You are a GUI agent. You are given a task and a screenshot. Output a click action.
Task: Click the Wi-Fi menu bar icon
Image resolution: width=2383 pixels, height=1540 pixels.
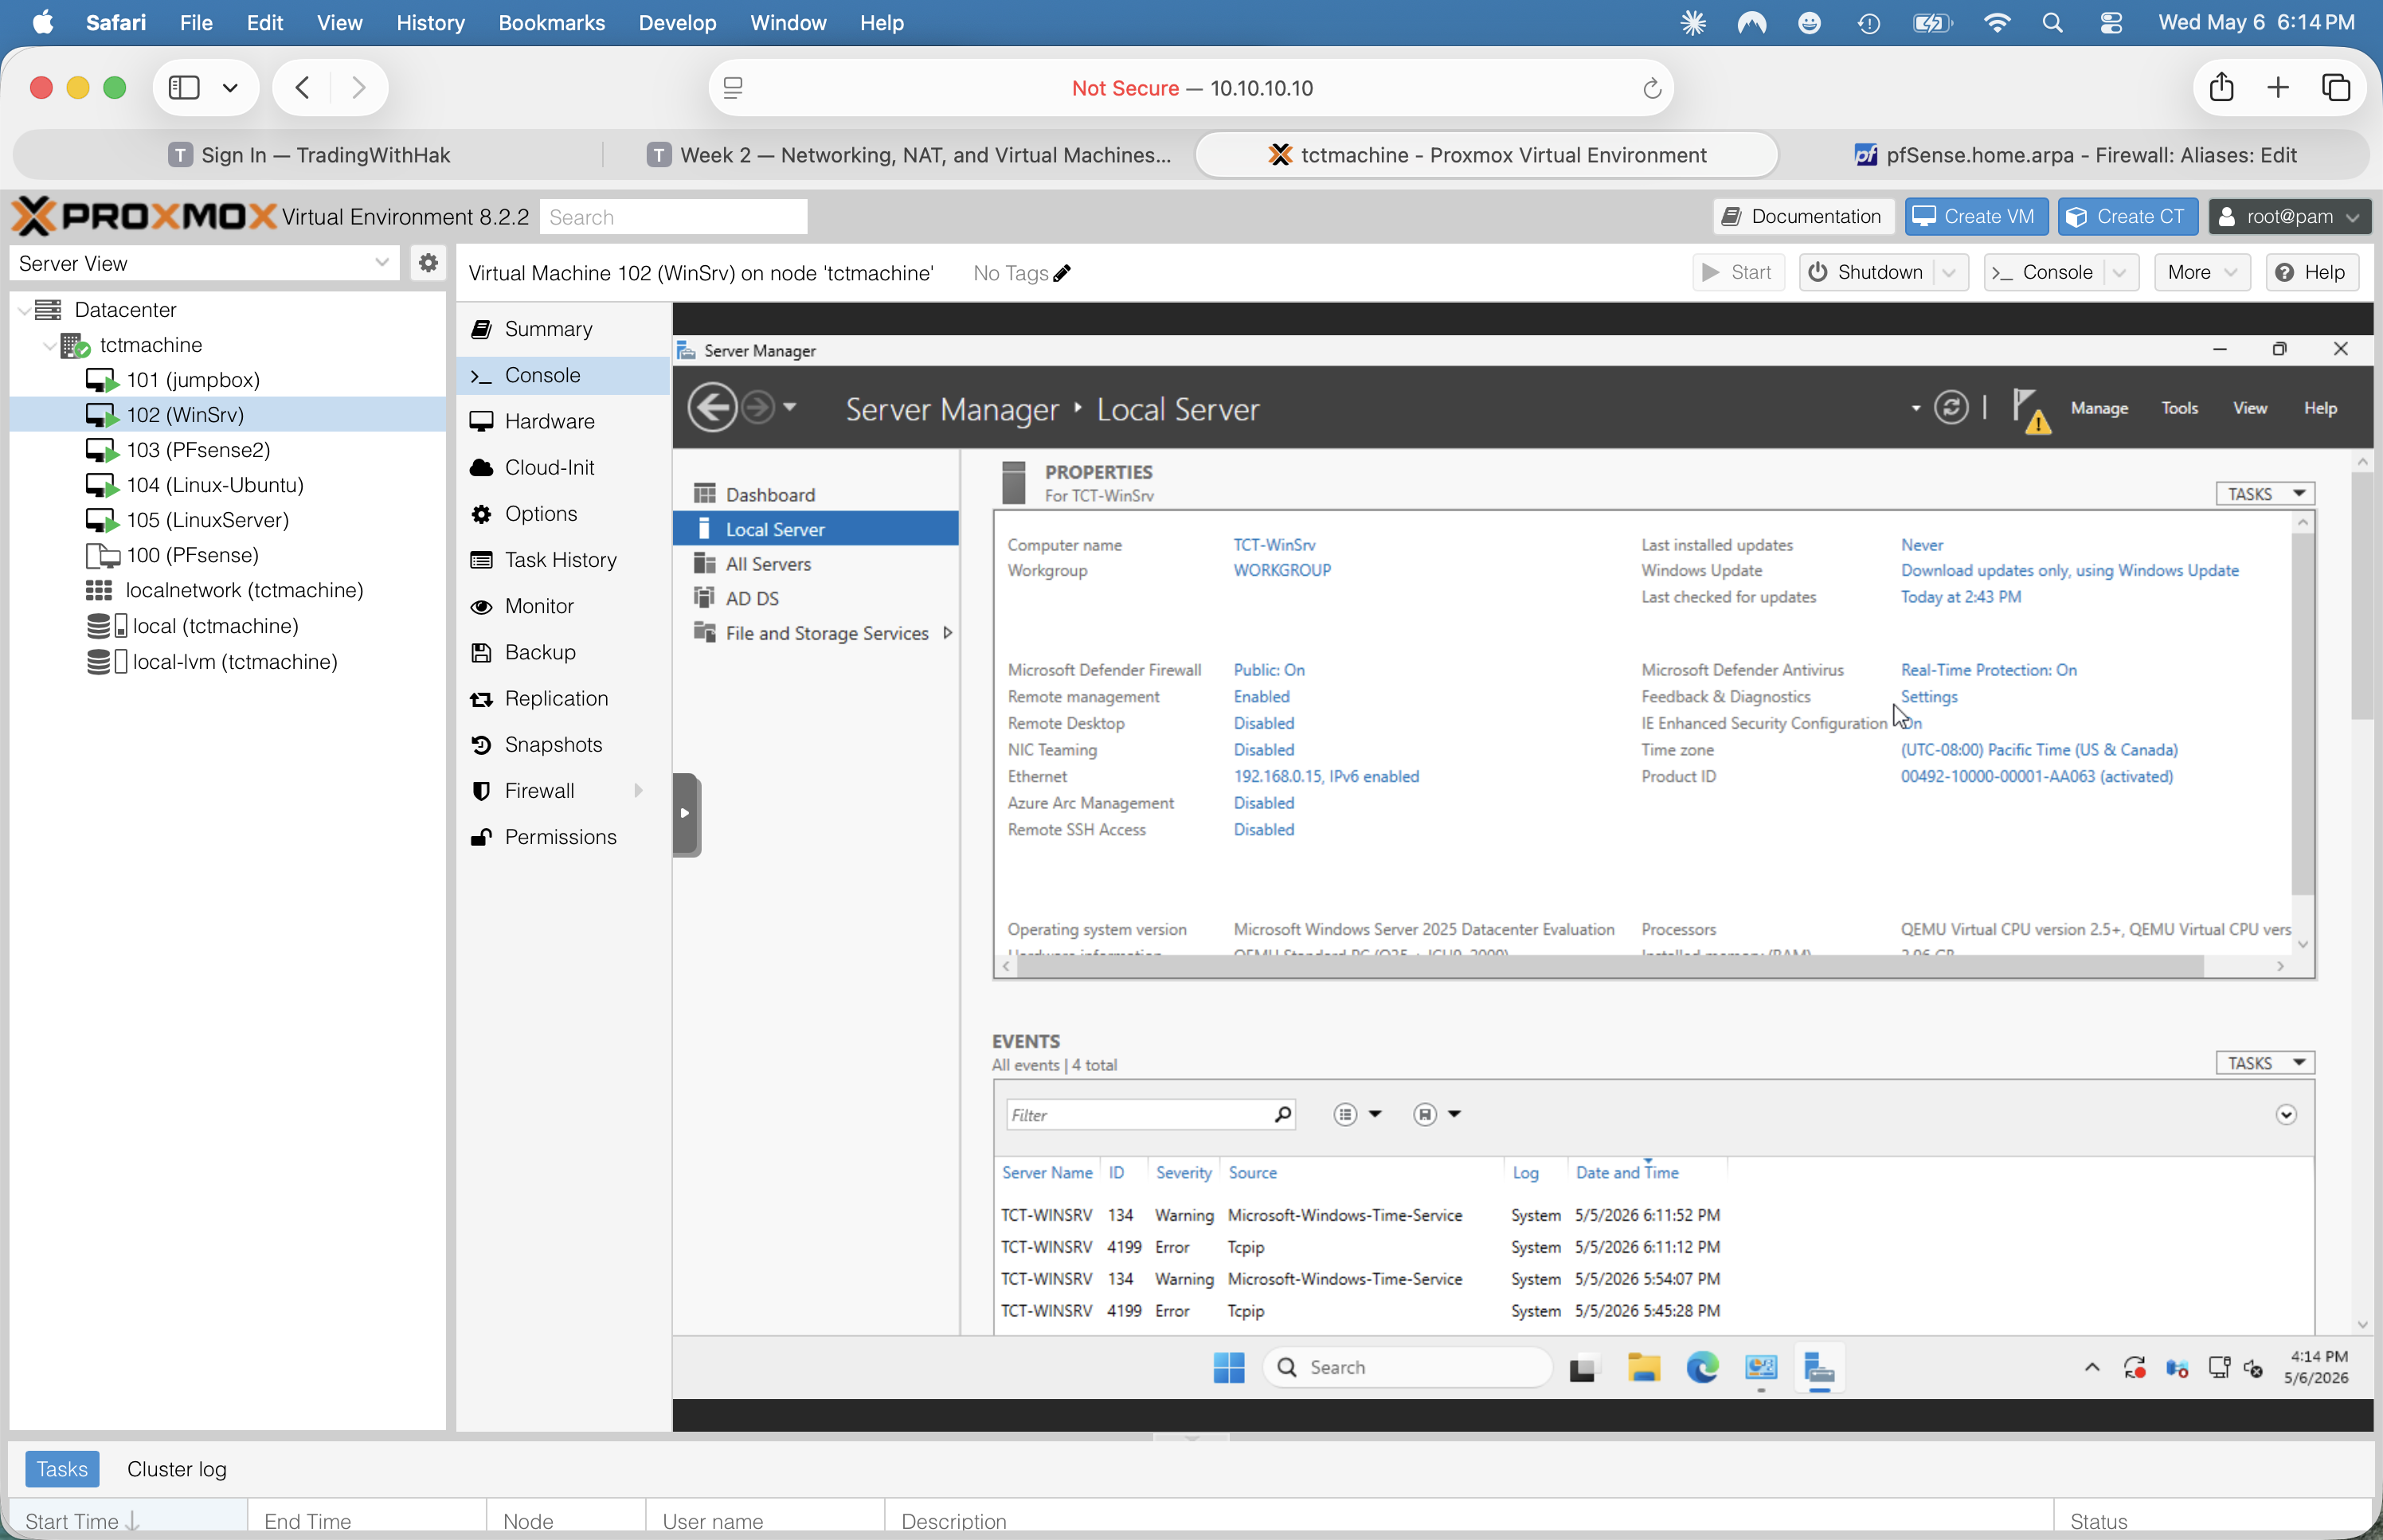(x=1996, y=22)
